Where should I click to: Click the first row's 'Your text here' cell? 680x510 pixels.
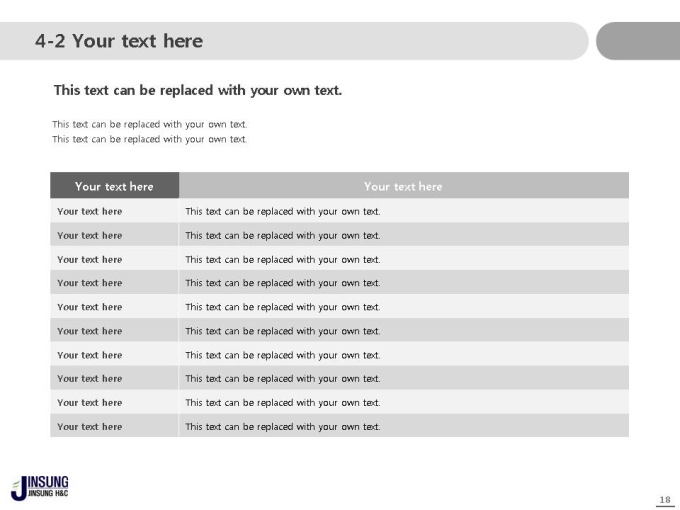[x=114, y=211]
